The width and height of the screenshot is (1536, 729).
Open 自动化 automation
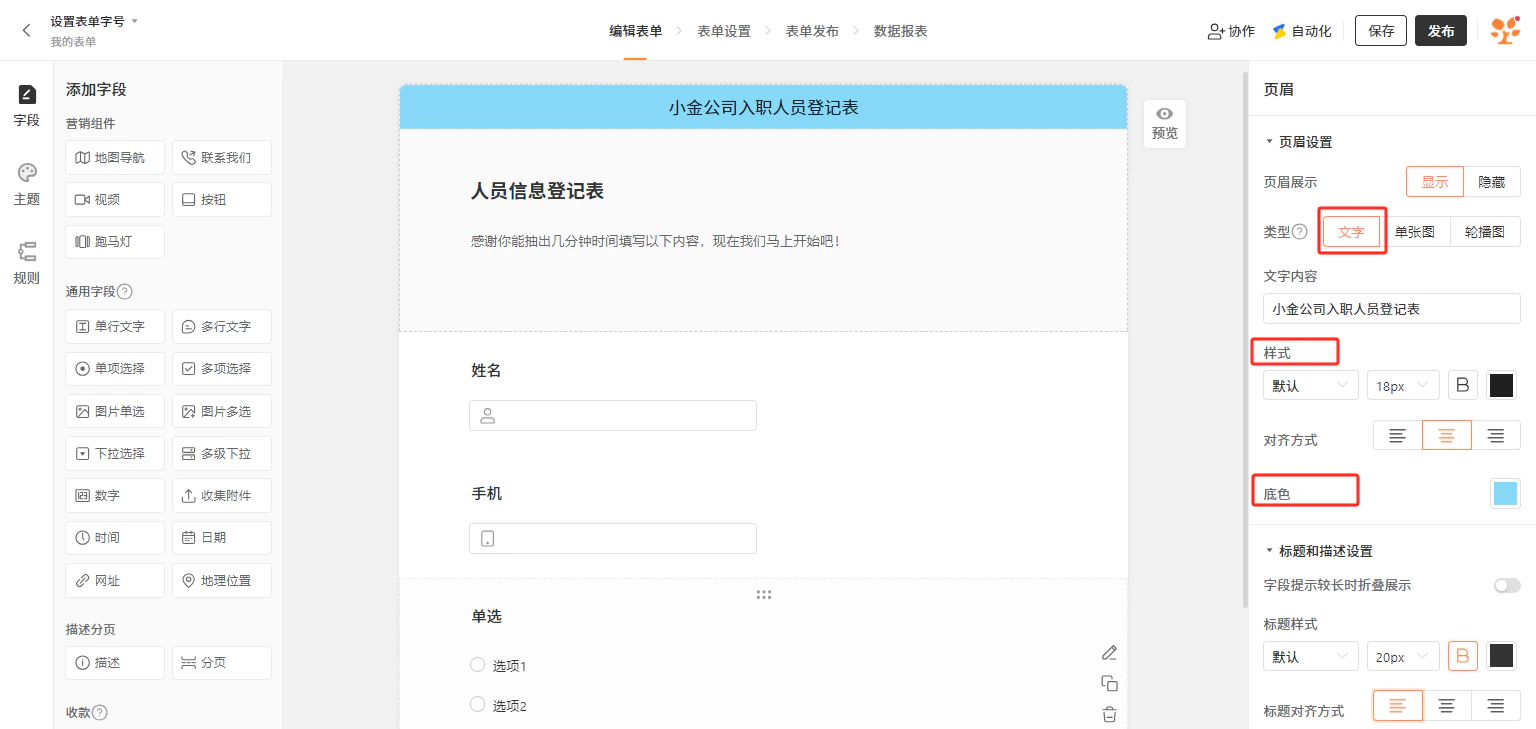tap(1301, 31)
